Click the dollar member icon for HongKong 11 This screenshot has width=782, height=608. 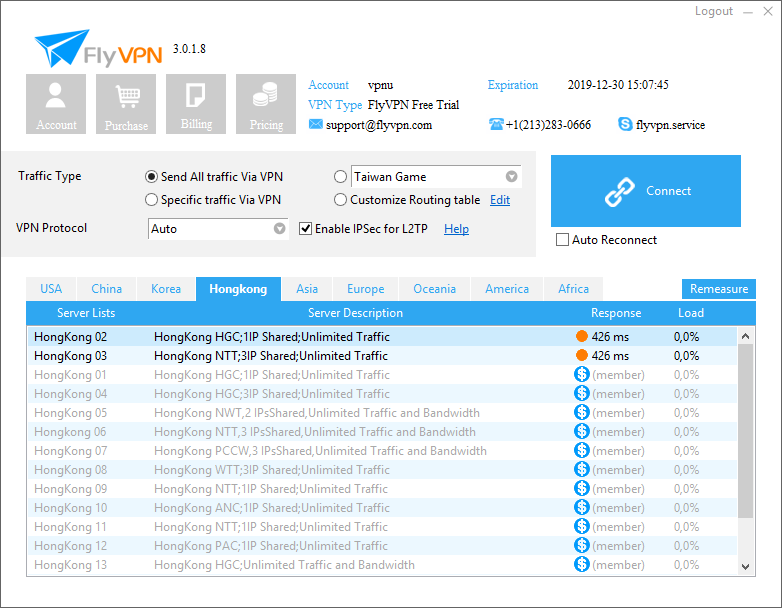[x=582, y=526]
